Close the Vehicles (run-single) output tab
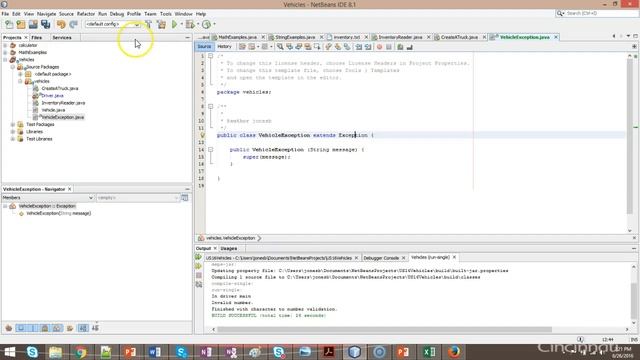This screenshot has width=640, height=360. click(454, 258)
